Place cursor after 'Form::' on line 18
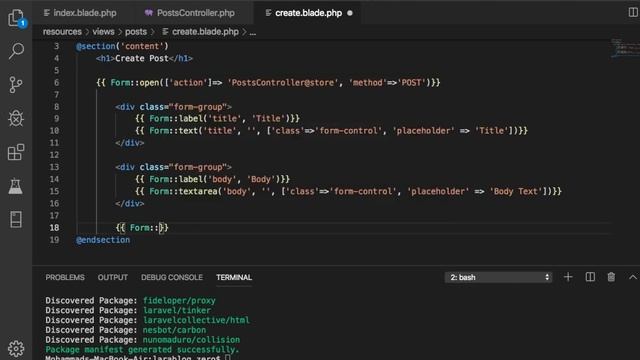The width and height of the screenshot is (640, 360). 158,228
